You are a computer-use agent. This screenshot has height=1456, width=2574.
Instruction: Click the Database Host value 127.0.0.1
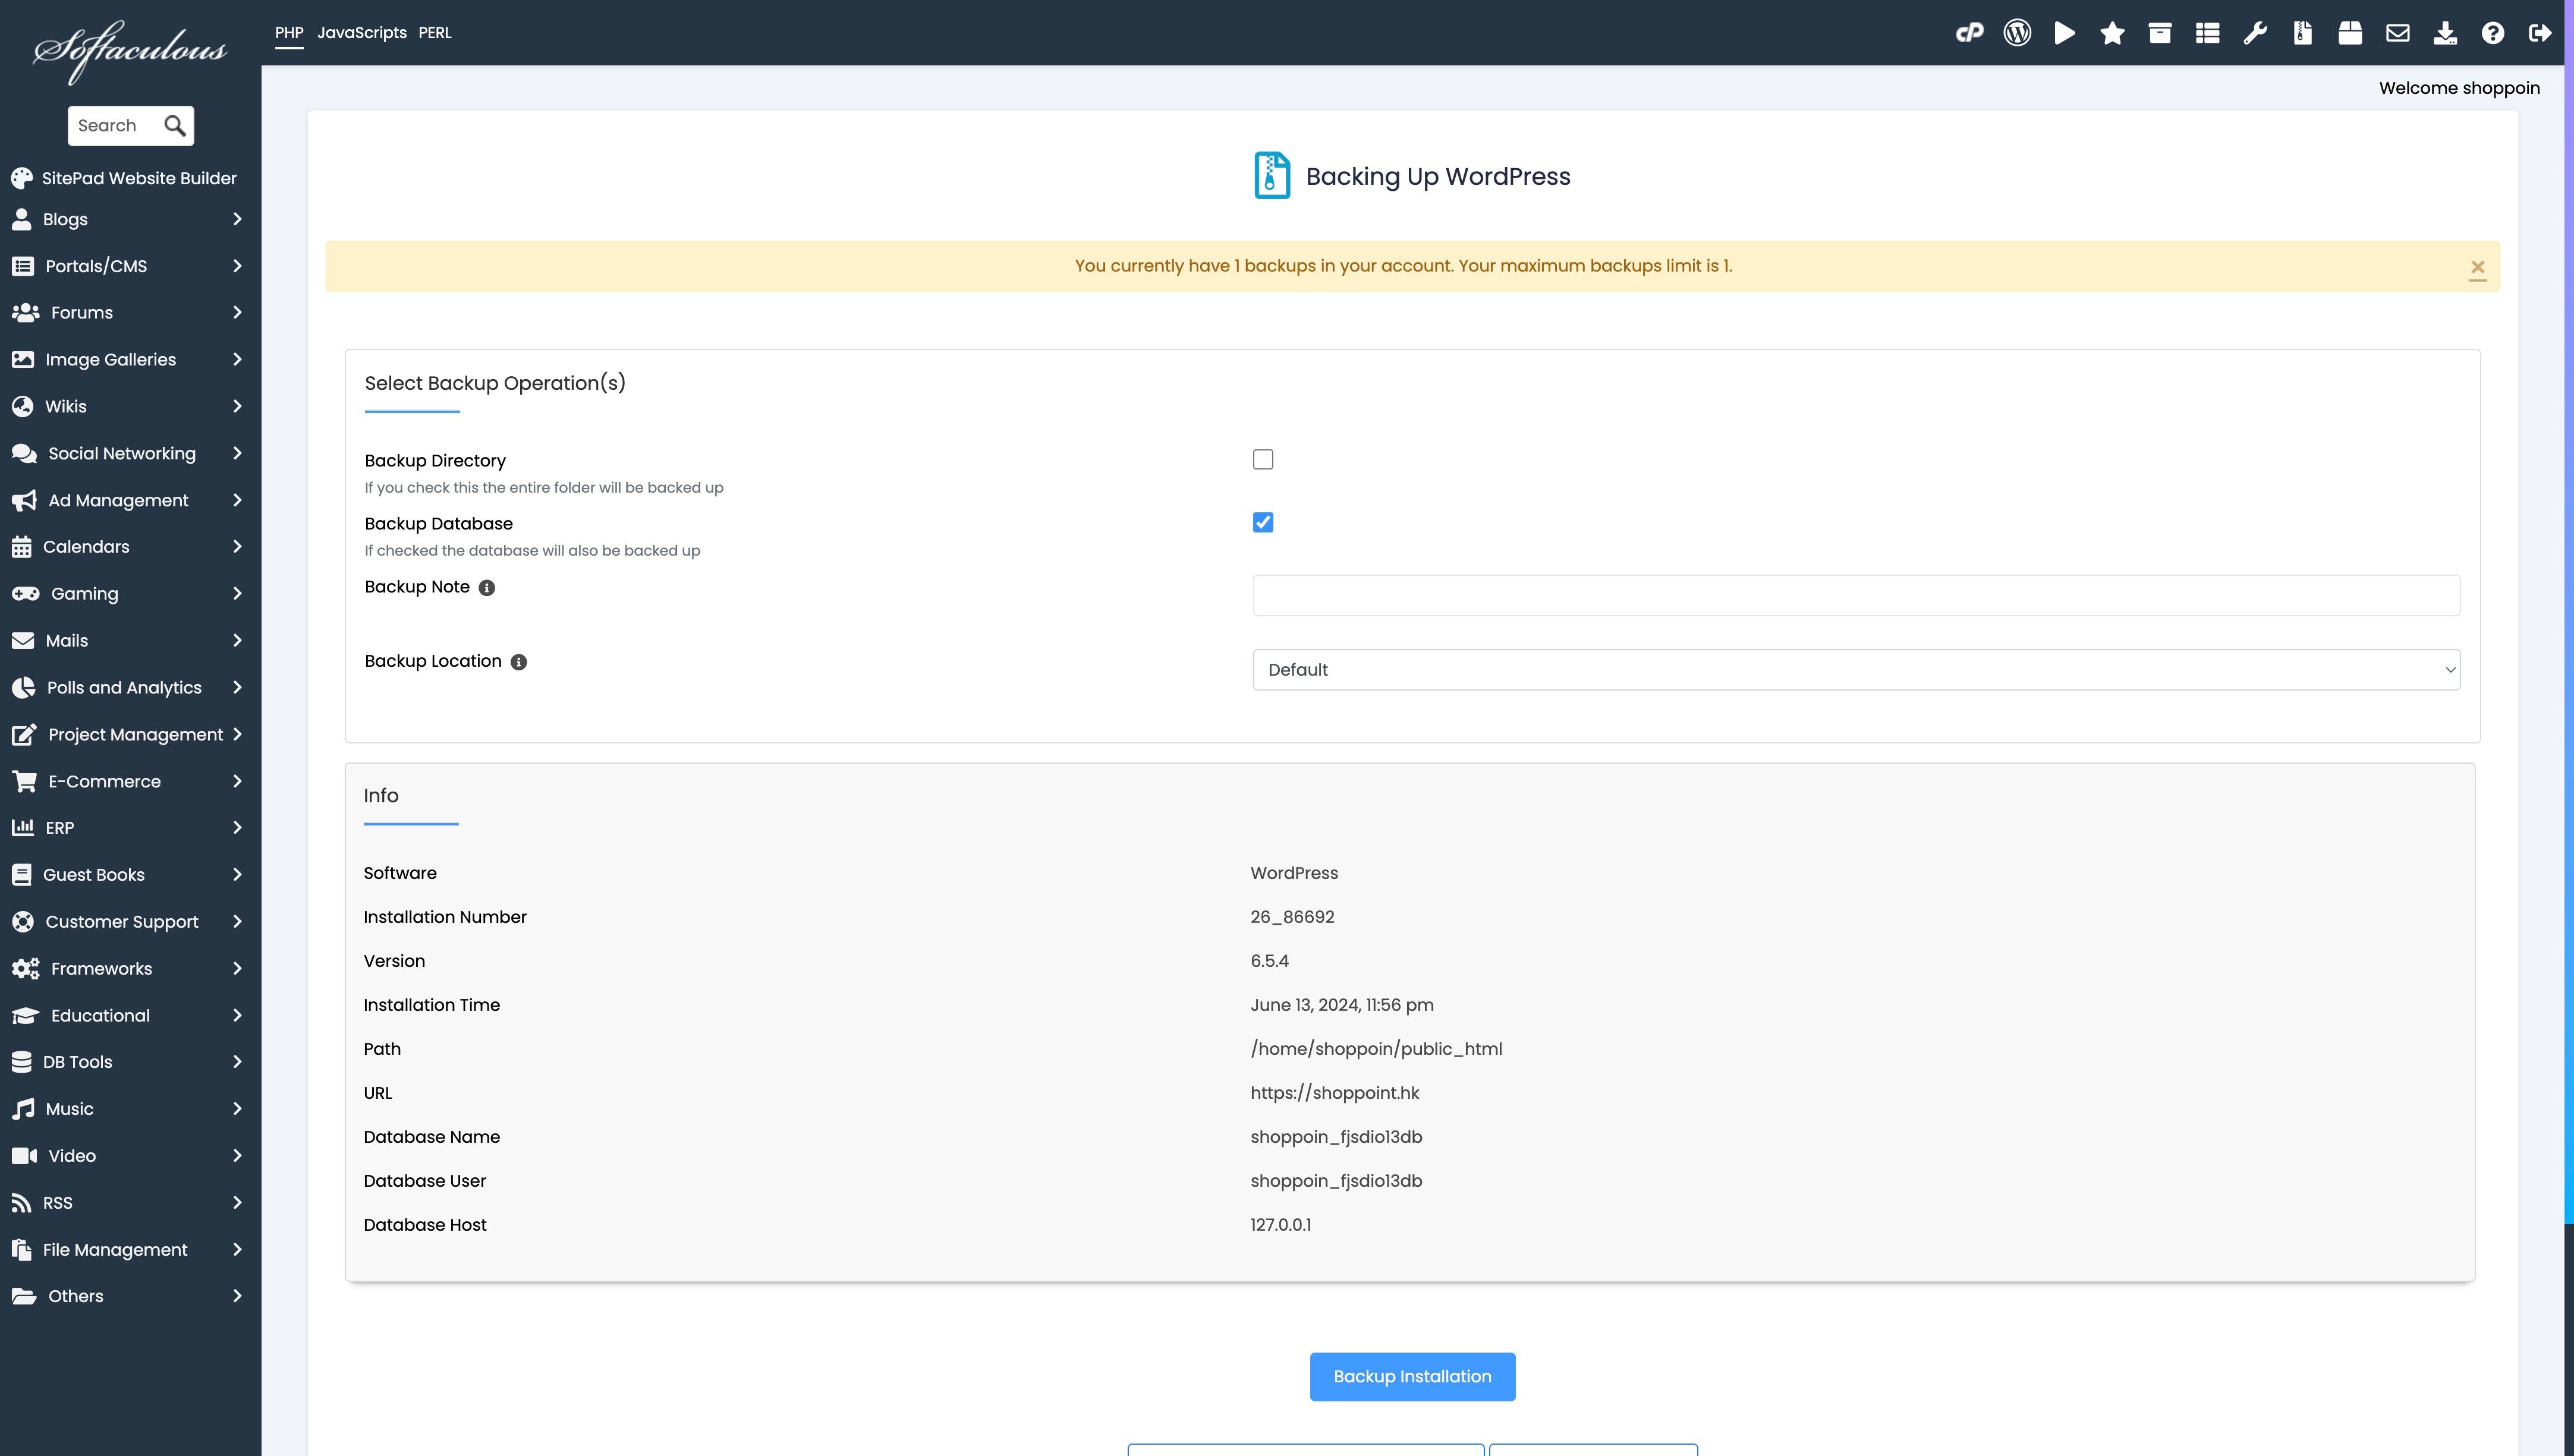(x=1280, y=1225)
